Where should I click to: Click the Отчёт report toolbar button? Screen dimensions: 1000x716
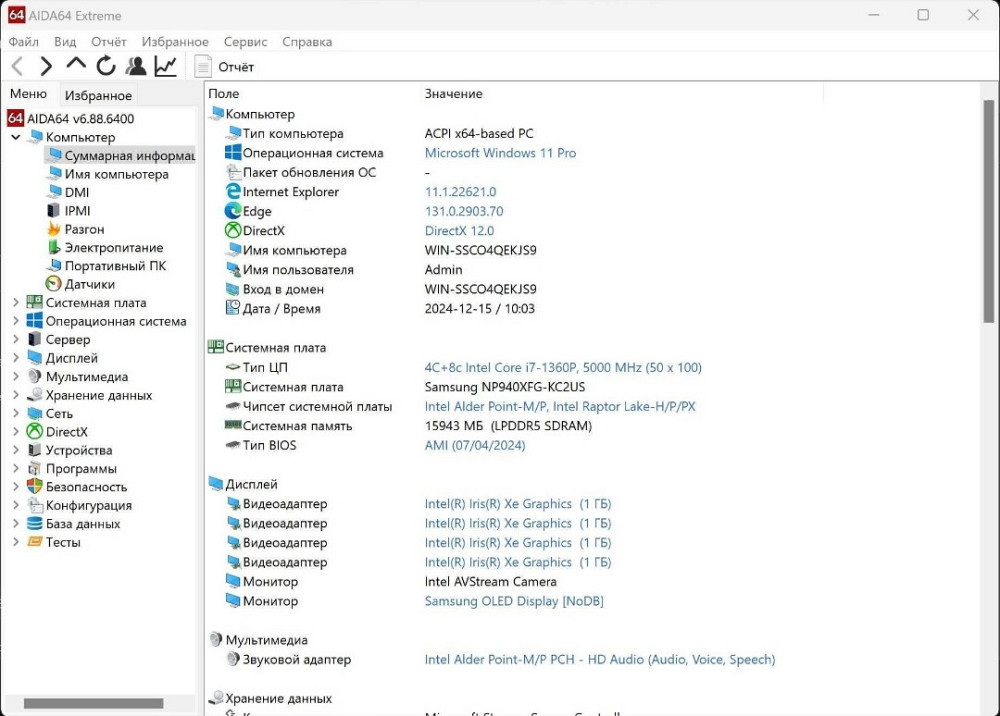click(x=224, y=67)
